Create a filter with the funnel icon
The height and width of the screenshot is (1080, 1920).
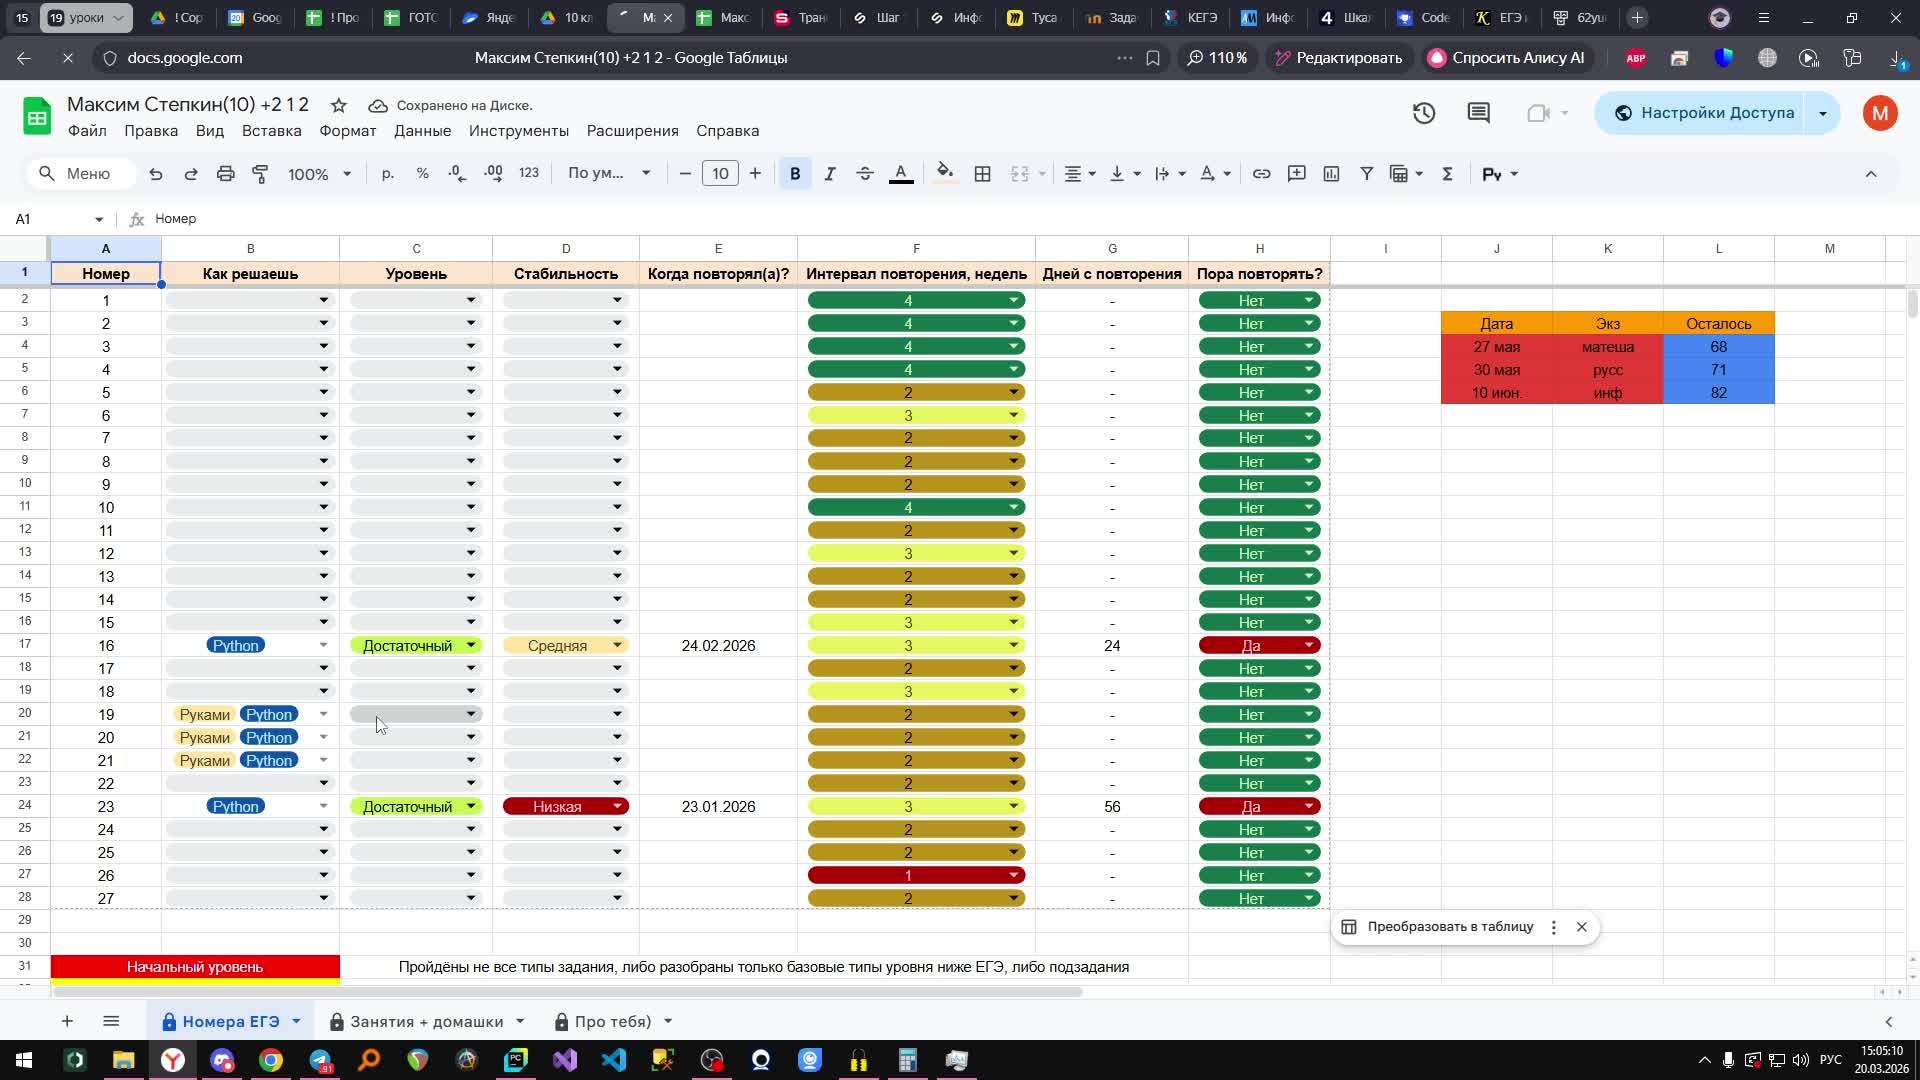tap(1366, 174)
